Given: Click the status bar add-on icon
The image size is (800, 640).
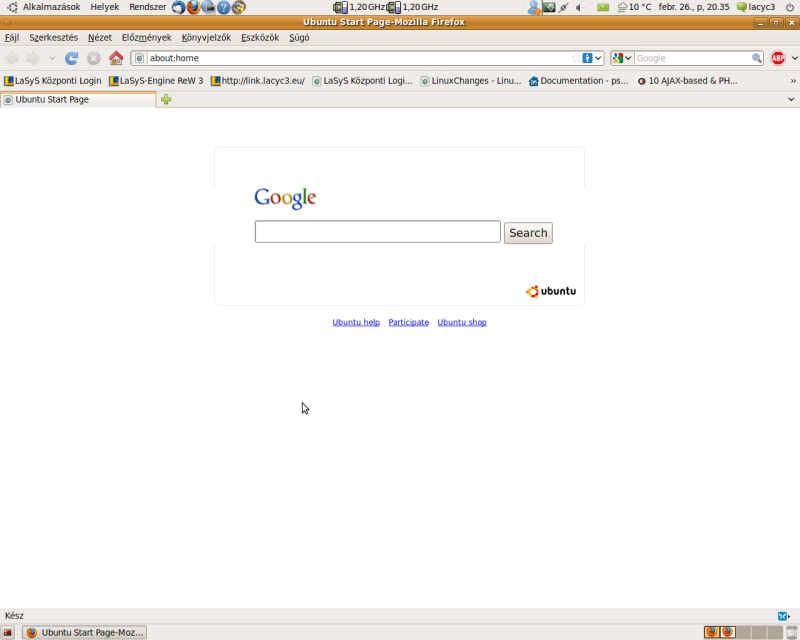Looking at the screenshot, I should (783, 616).
